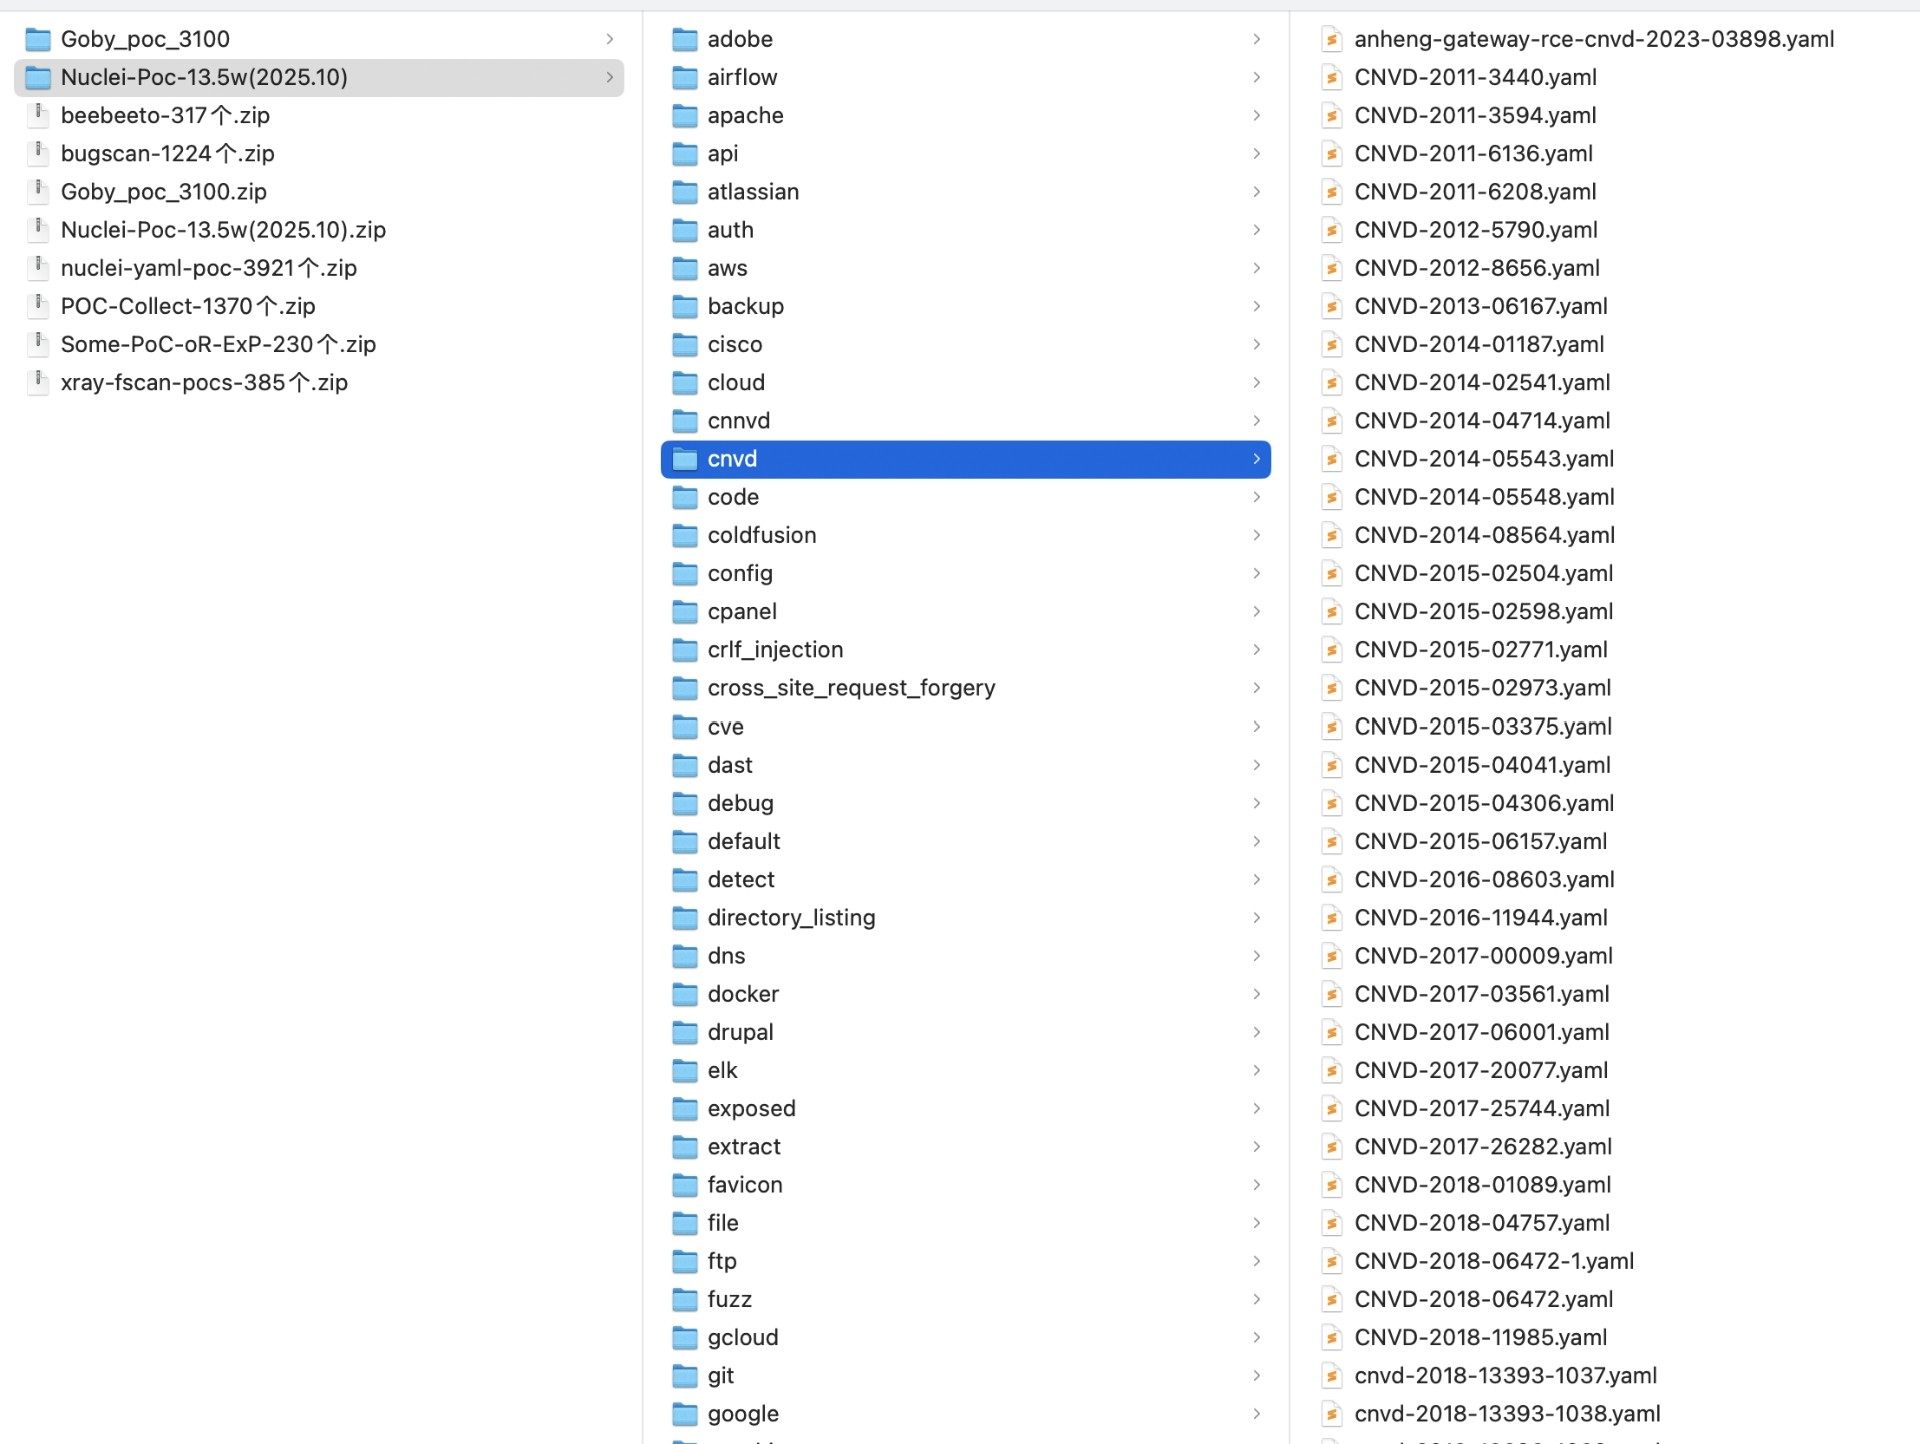This screenshot has width=1920, height=1444.
Task: Click the anheng-gateway-rce yaml file icon
Action: pyautogui.click(x=1331, y=39)
